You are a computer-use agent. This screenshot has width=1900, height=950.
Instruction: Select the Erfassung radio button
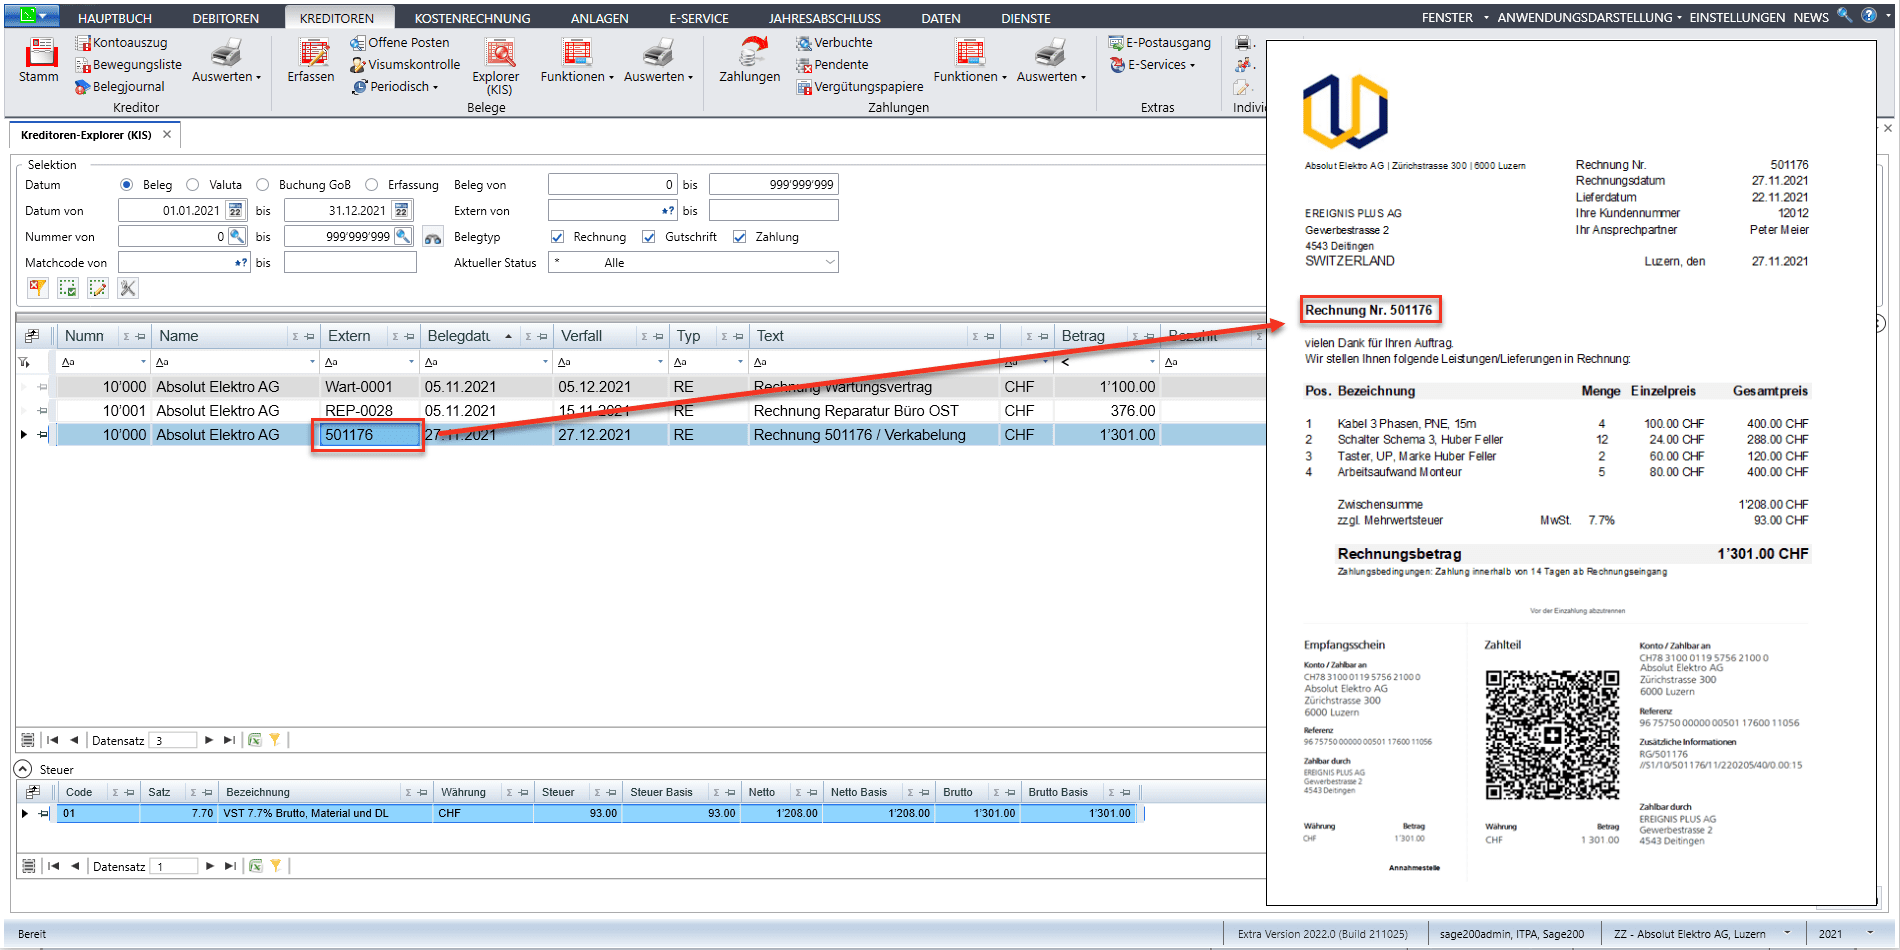372,185
